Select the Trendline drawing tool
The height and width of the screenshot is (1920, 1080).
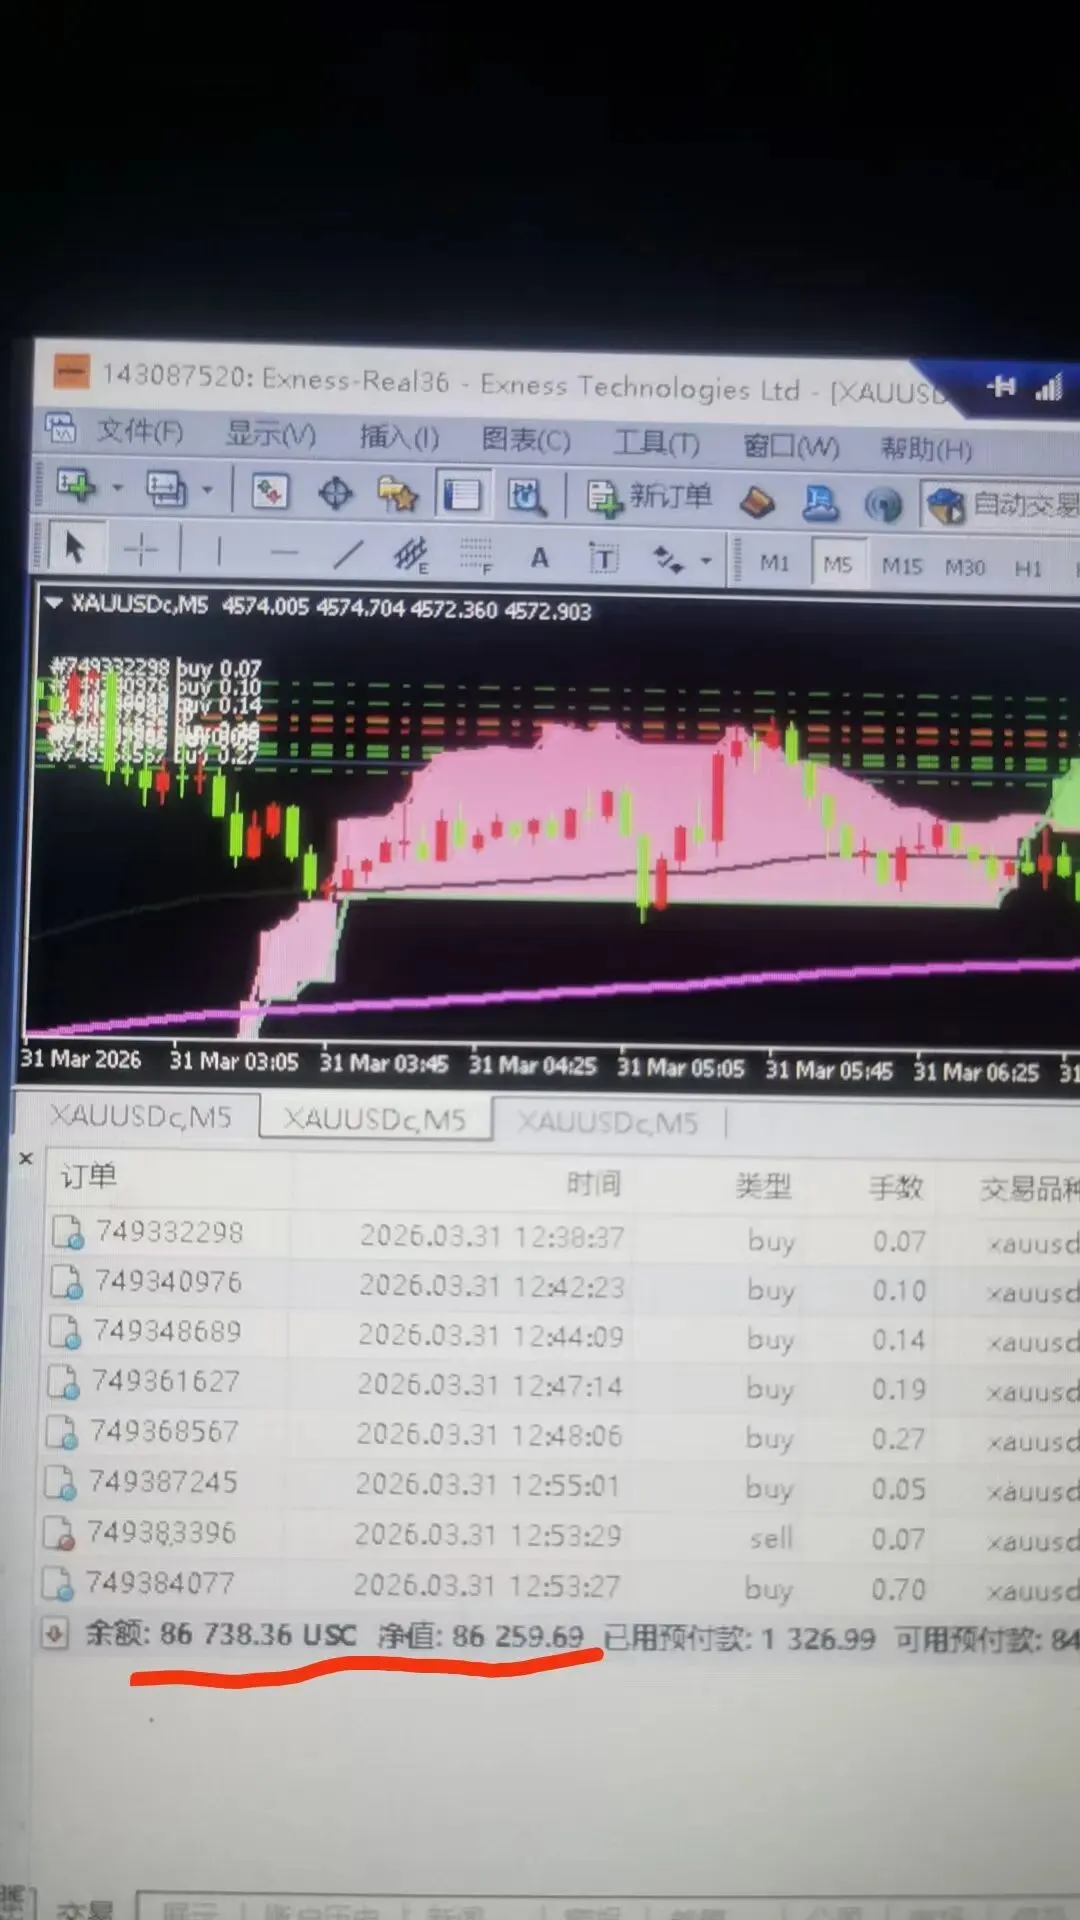(x=348, y=553)
